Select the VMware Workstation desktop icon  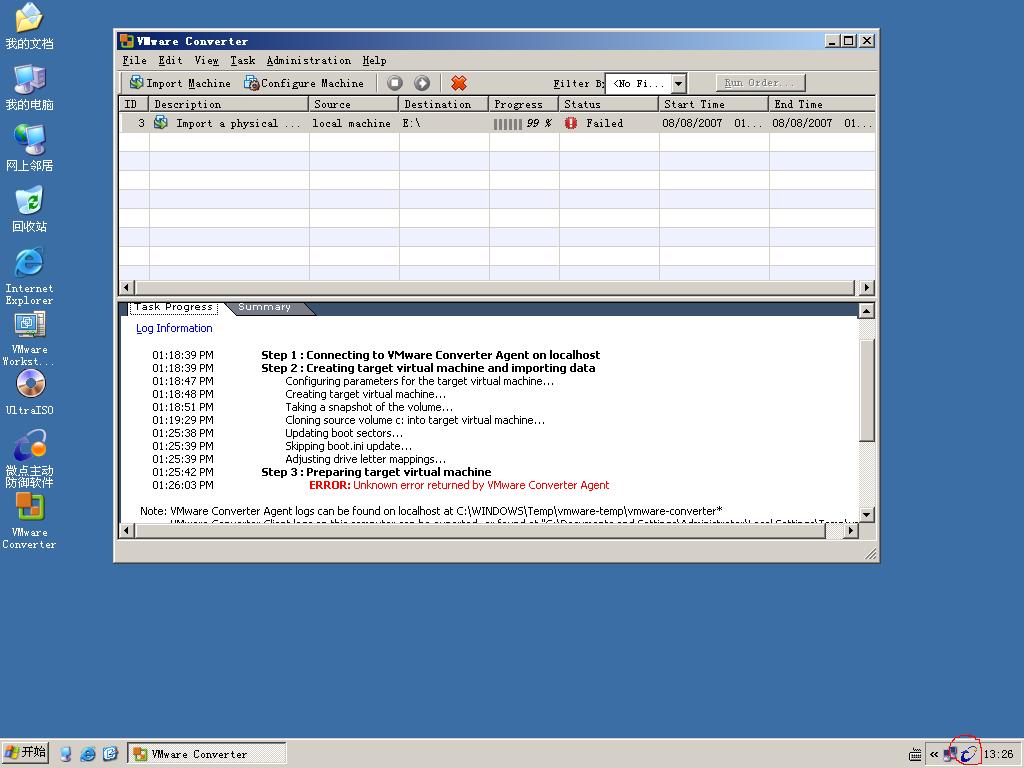pyautogui.click(x=29, y=338)
